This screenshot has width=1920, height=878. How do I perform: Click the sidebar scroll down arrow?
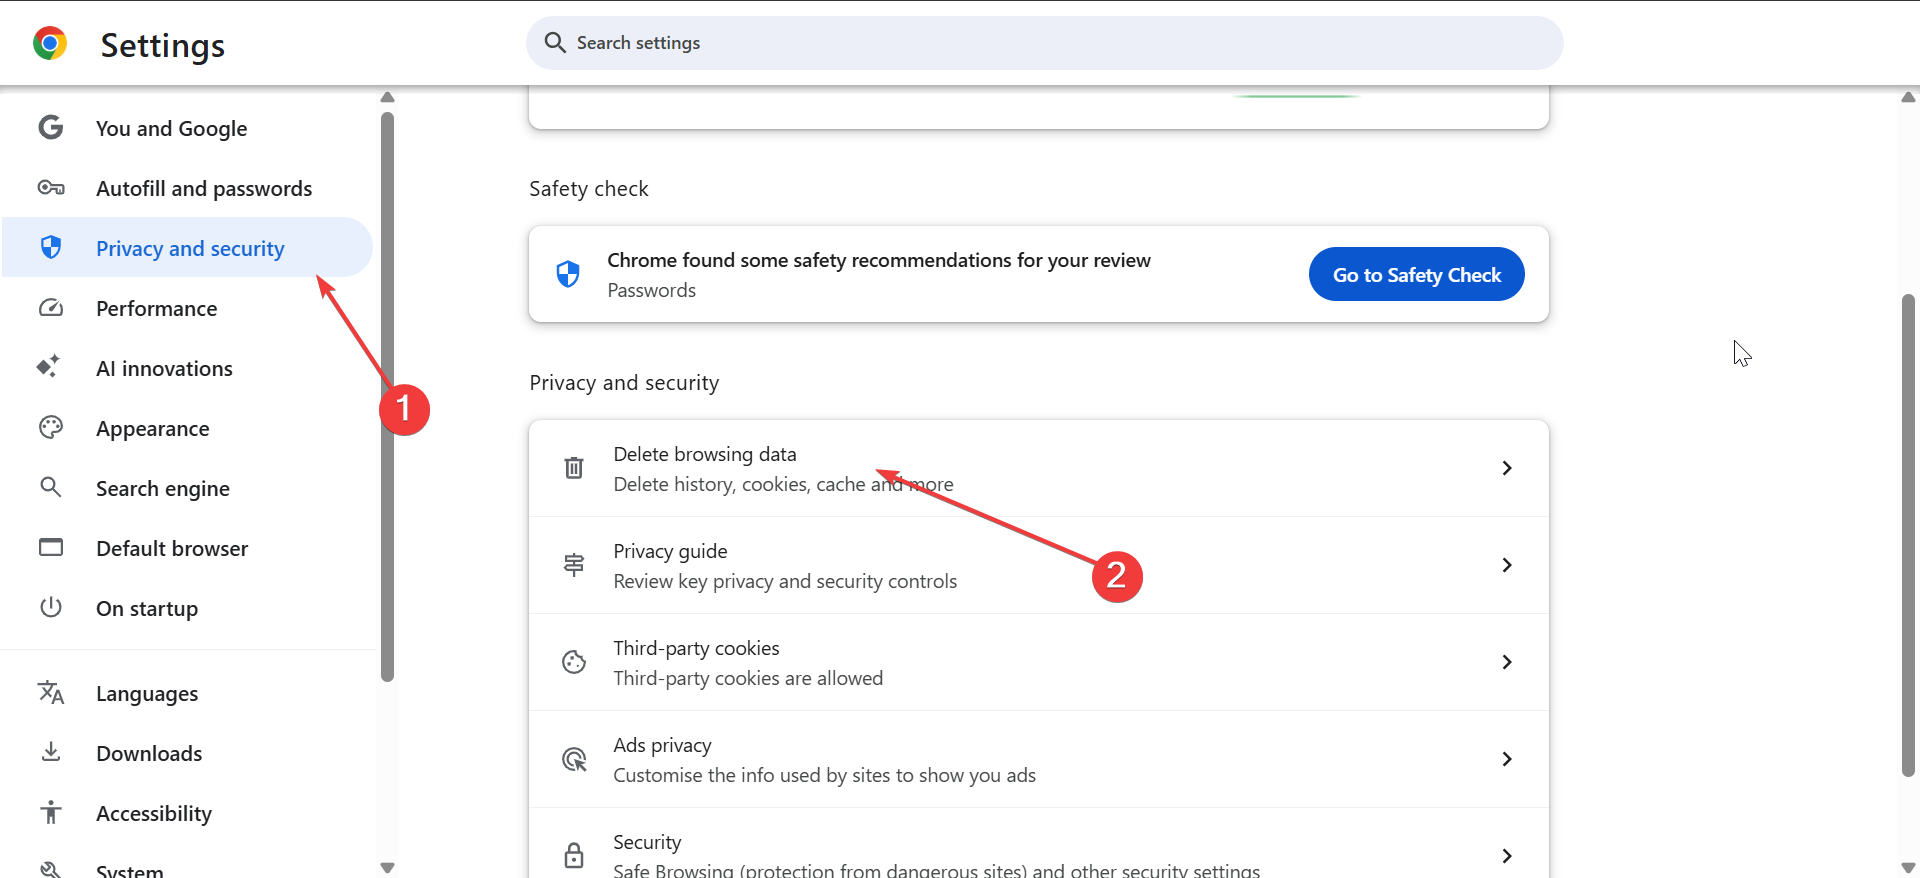[x=388, y=867]
